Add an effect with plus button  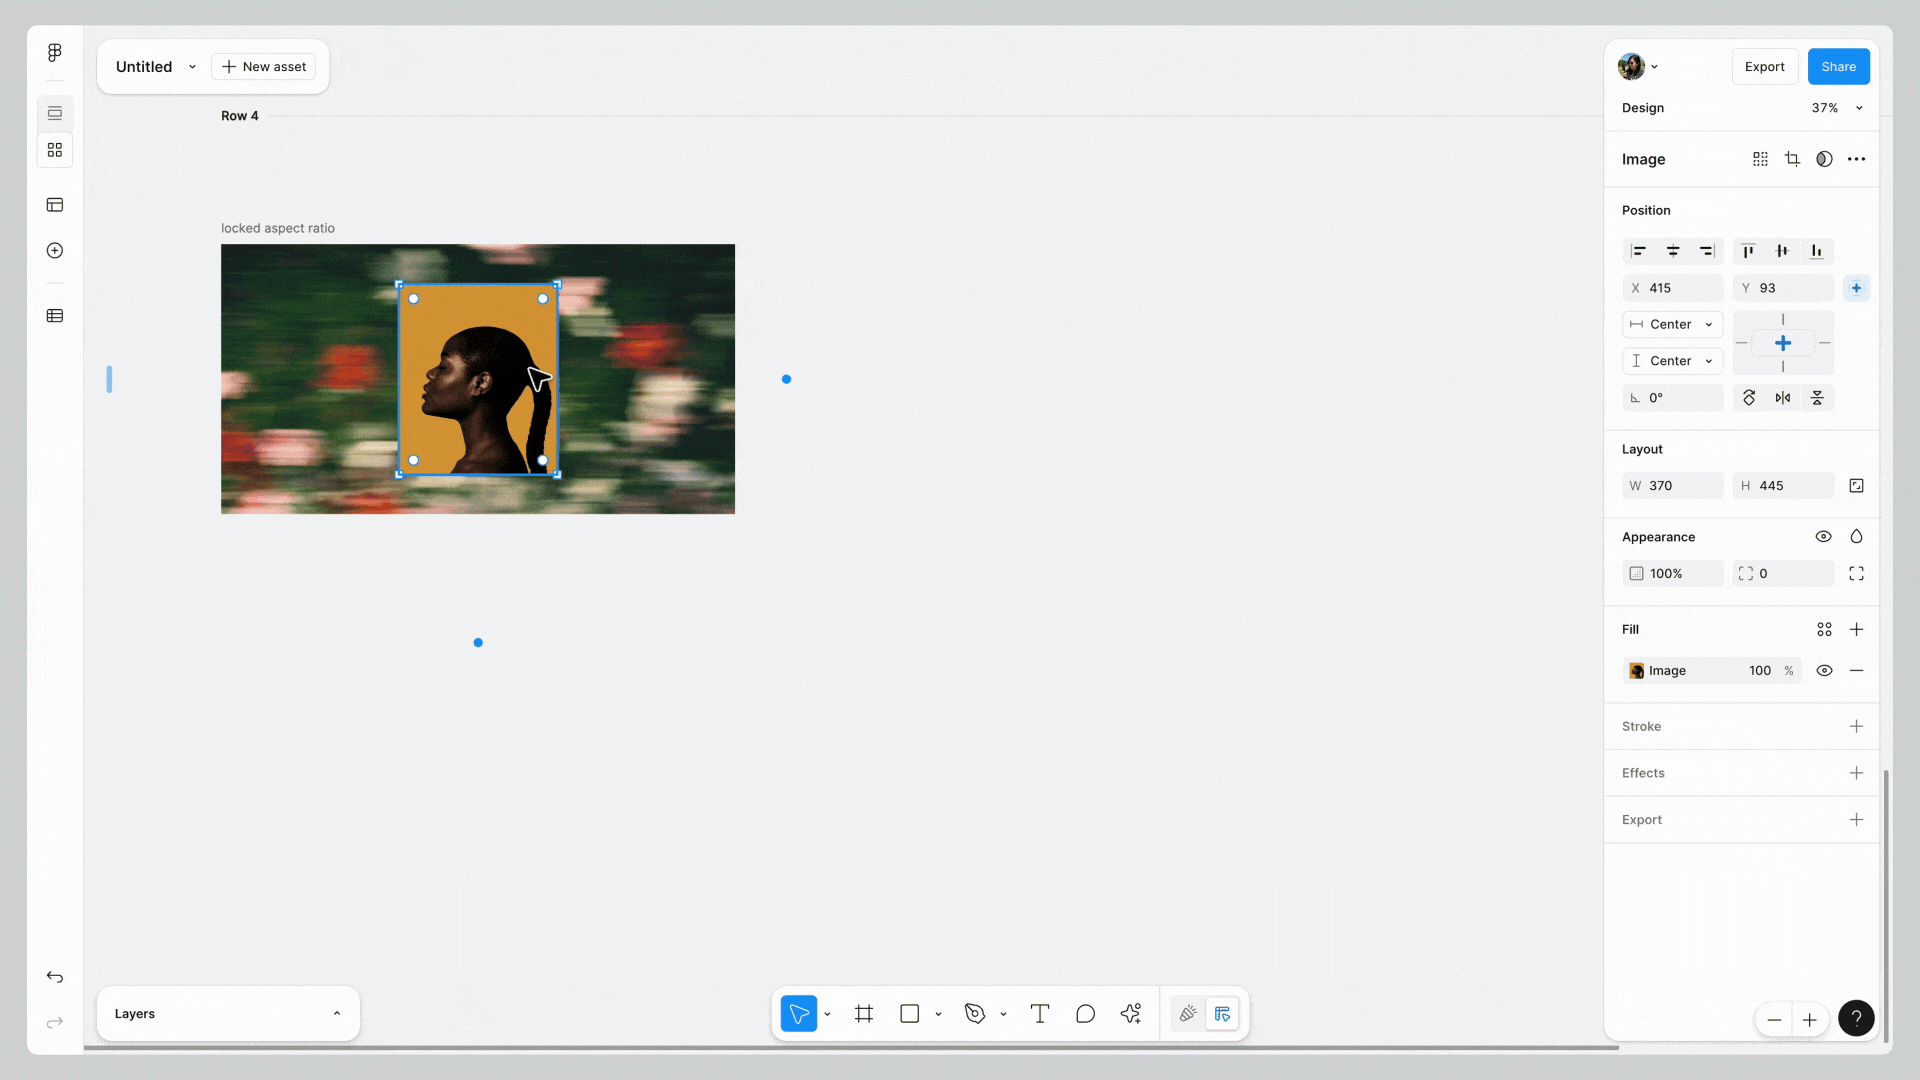[1856, 773]
